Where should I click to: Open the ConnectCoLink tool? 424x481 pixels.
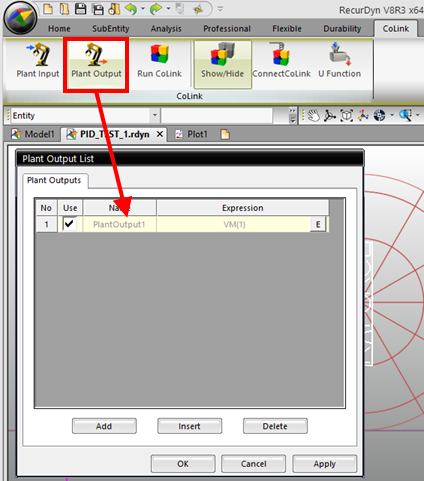coord(281,61)
